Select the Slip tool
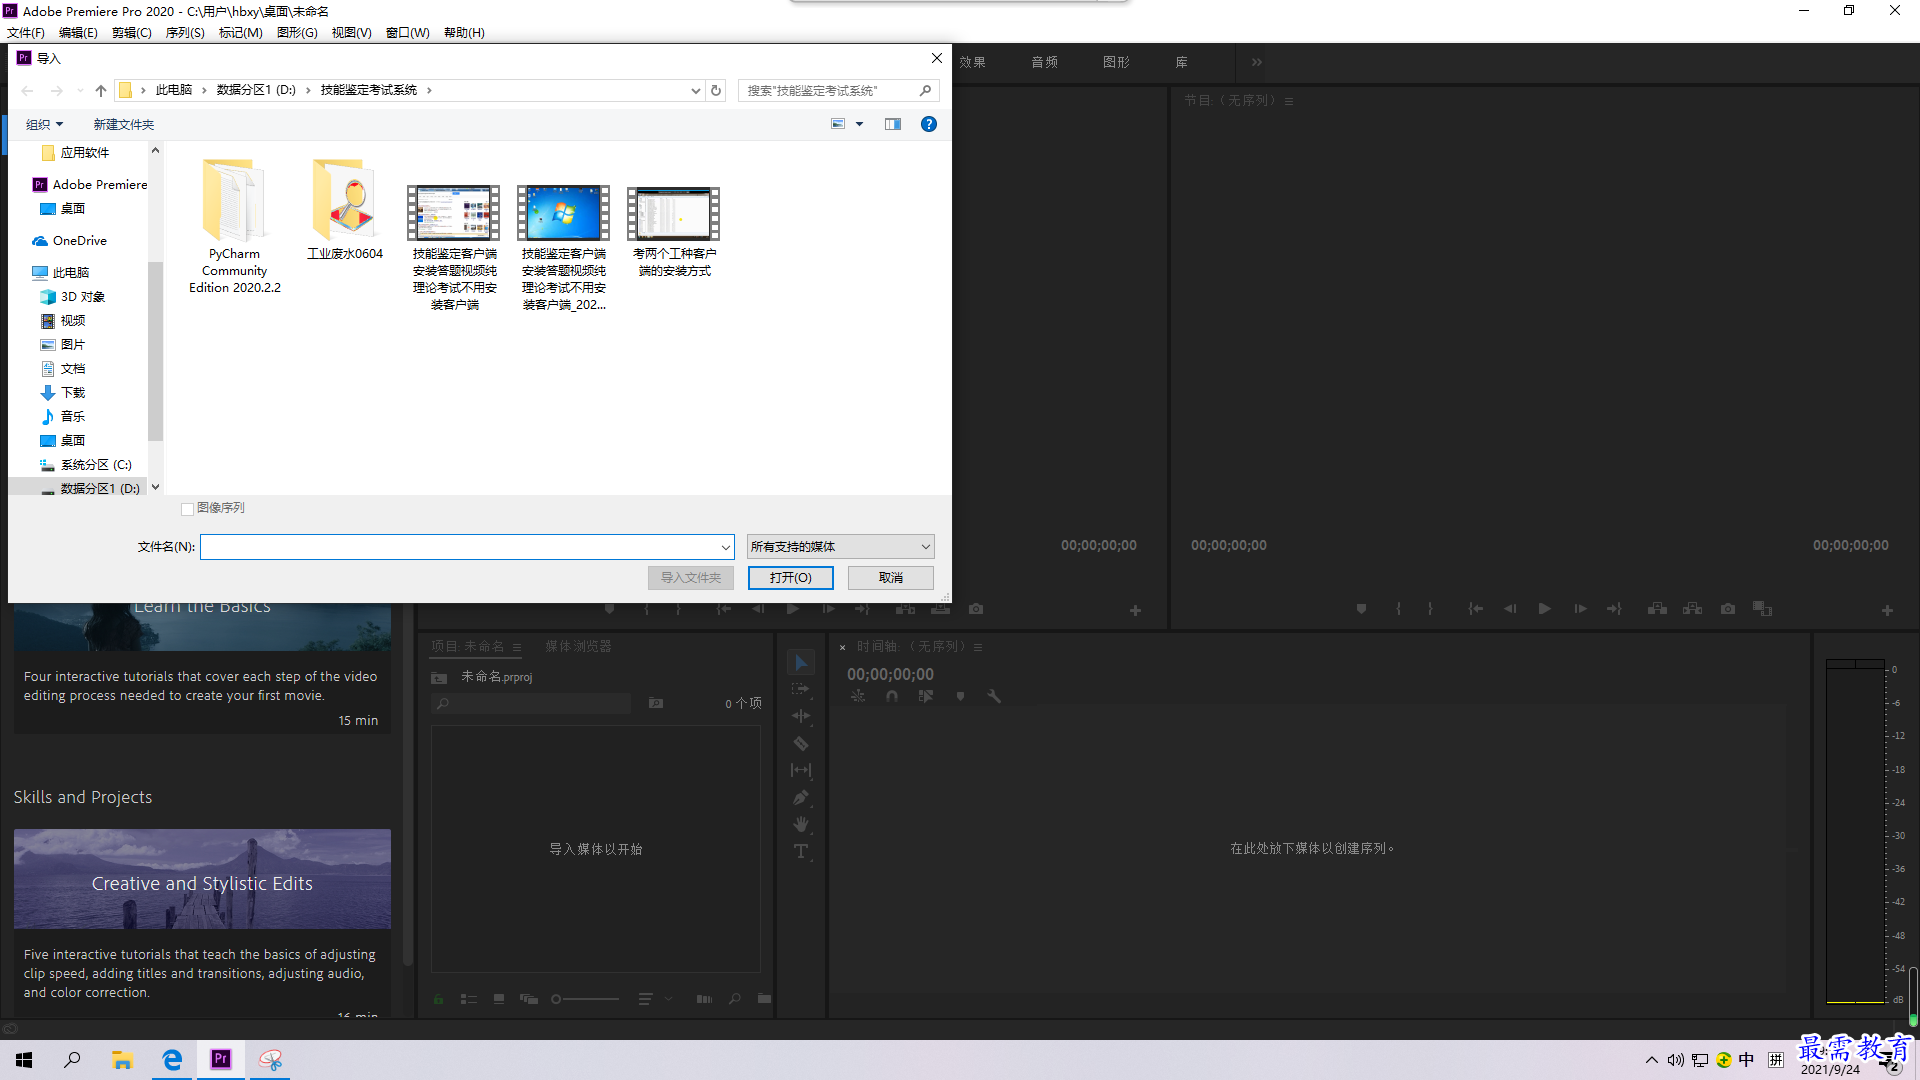This screenshot has height=1080, width=1920. 801,770
